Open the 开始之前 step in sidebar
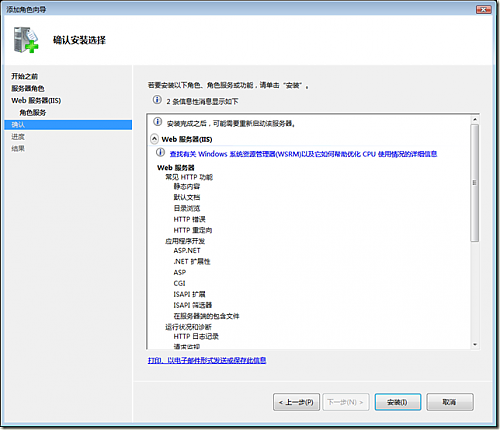The image size is (500, 430). (25, 76)
